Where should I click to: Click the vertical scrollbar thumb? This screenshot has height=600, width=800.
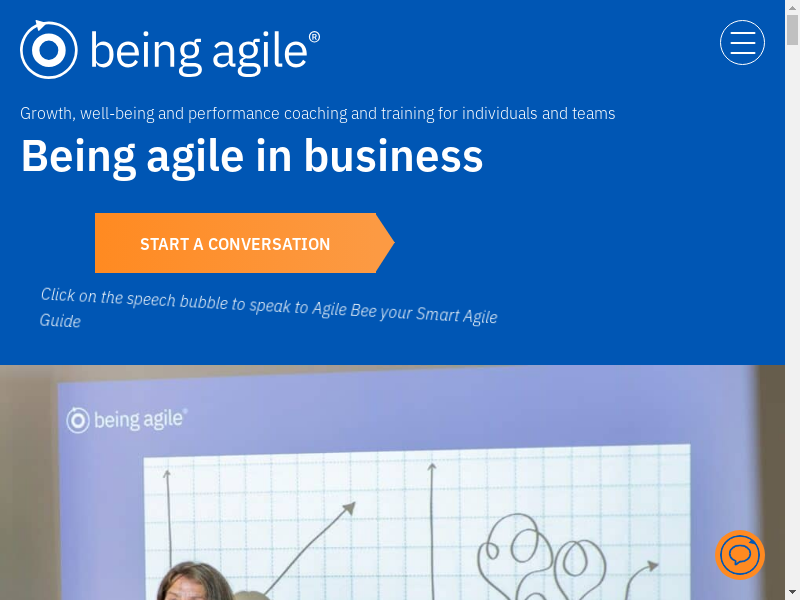tap(792, 28)
